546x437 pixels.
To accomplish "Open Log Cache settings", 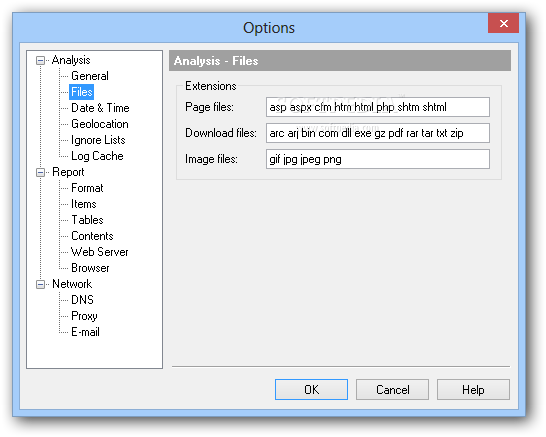I will tap(97, 156).
